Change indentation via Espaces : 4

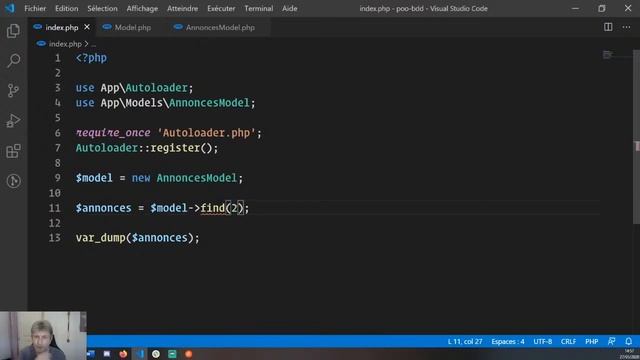pyautogui.click(x=508, y=341)
